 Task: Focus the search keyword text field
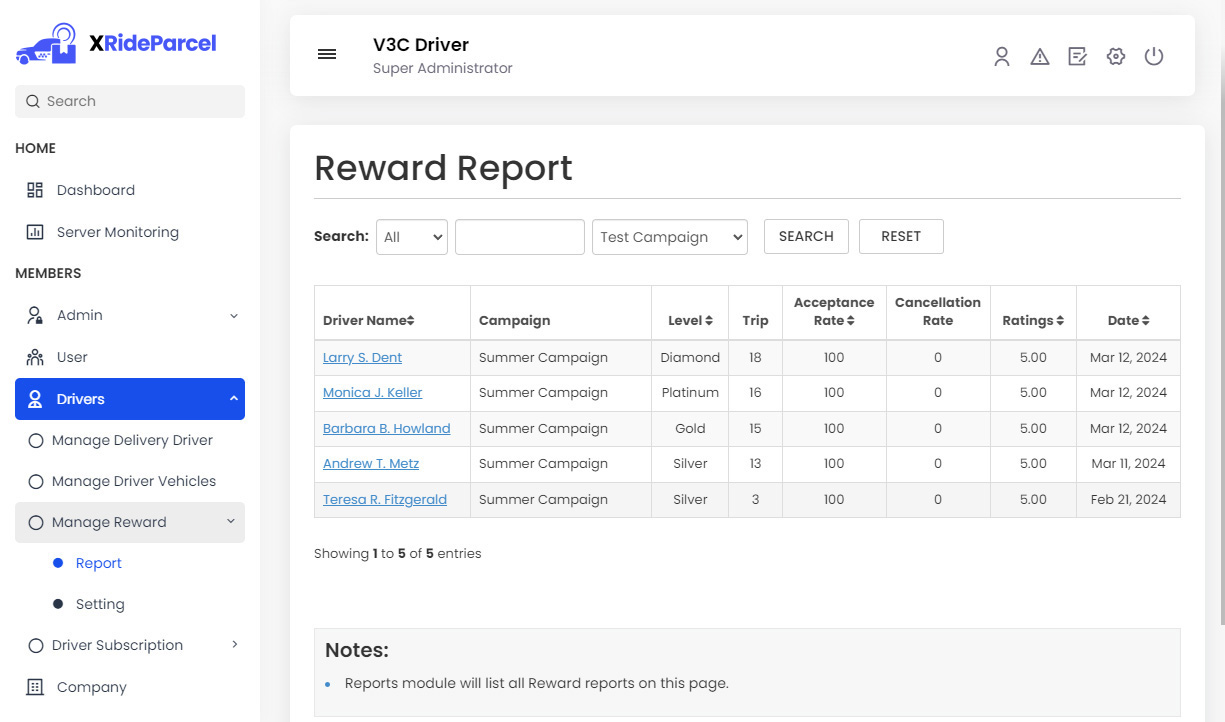[x=519, y=237]
